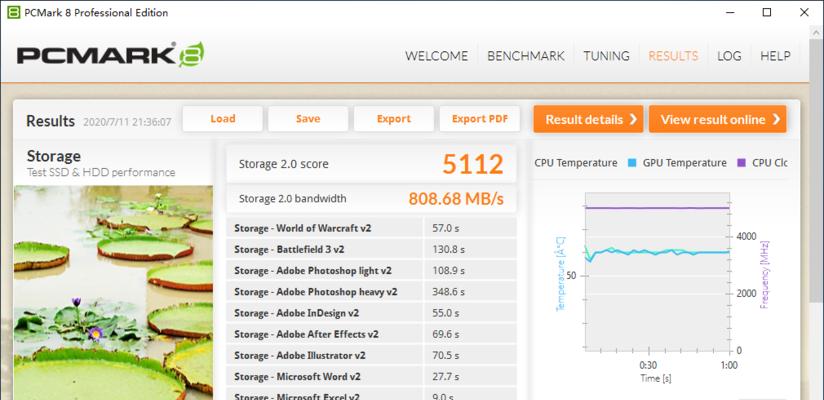Click the 348.6 s result value
This screenshot has height=400, width=824.
[446, 292]
